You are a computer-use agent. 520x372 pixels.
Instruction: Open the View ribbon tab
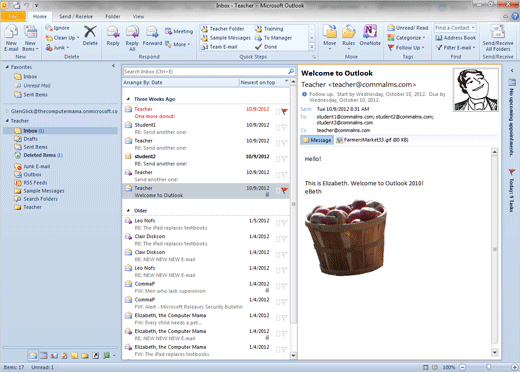138,16
